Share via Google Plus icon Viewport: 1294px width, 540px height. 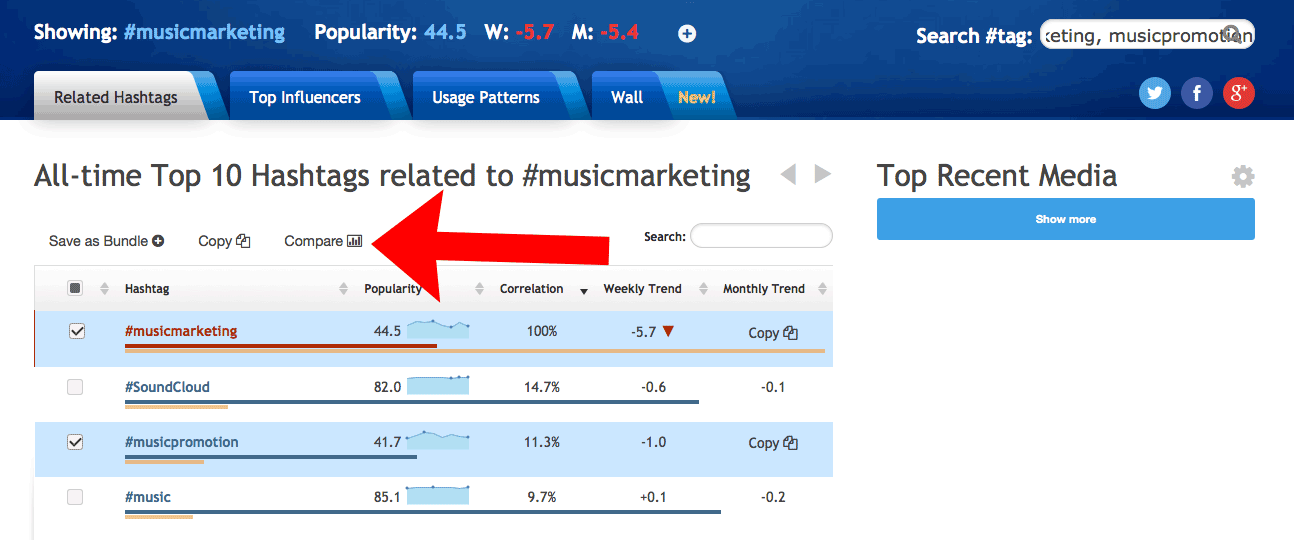click(1238, 94)
